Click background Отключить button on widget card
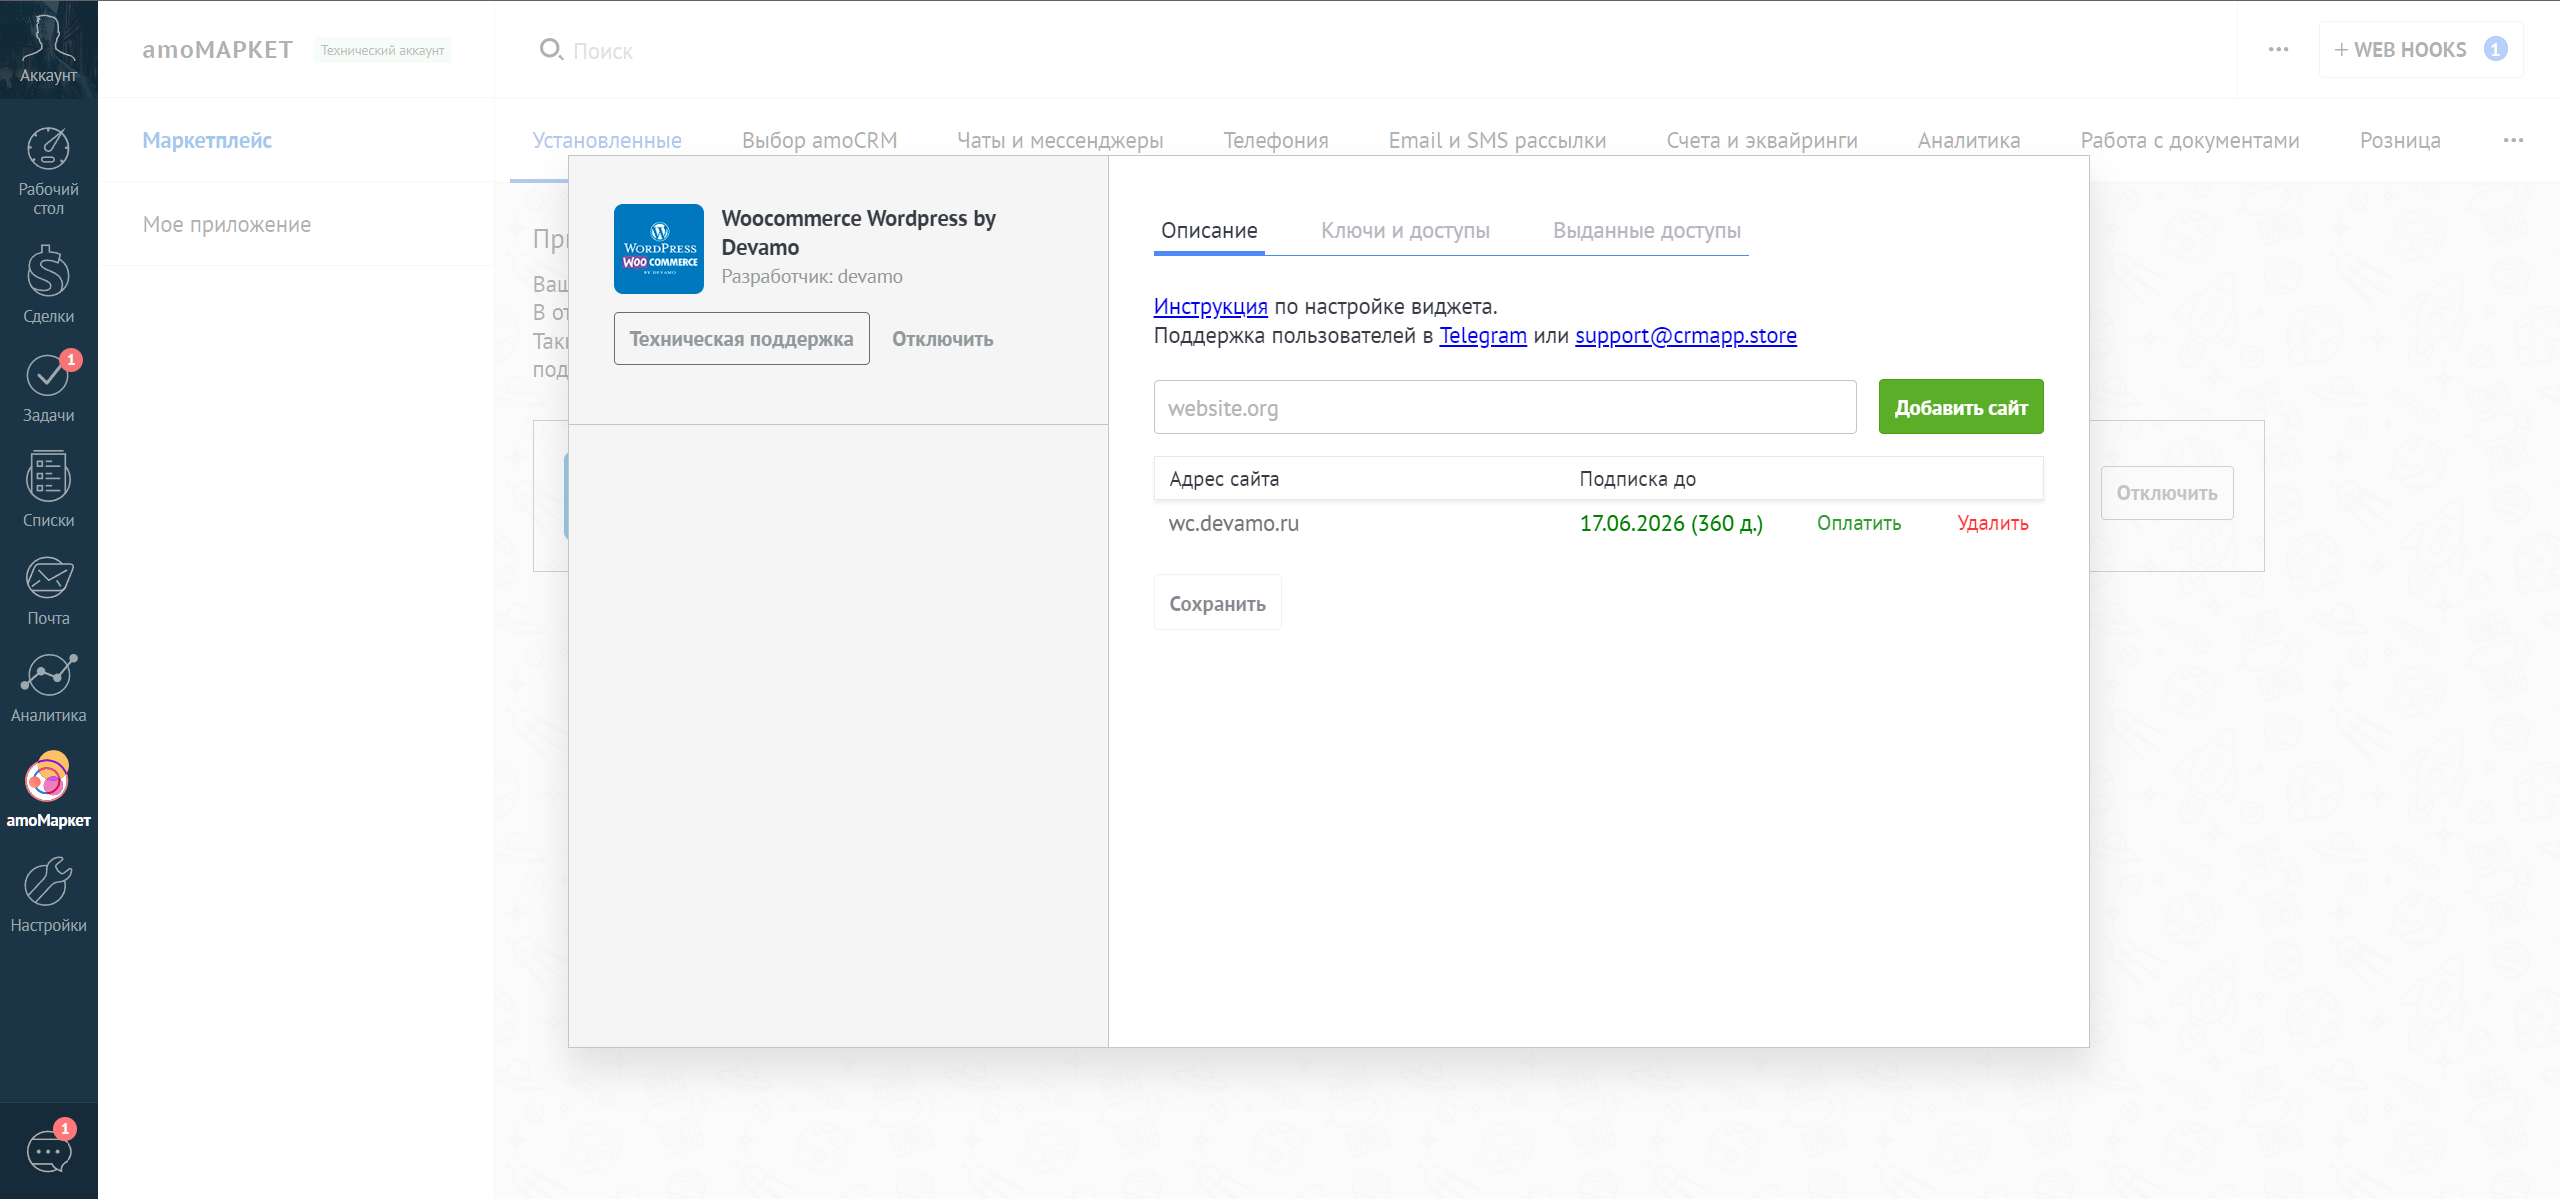2560x1199 pixels. 2166,493
